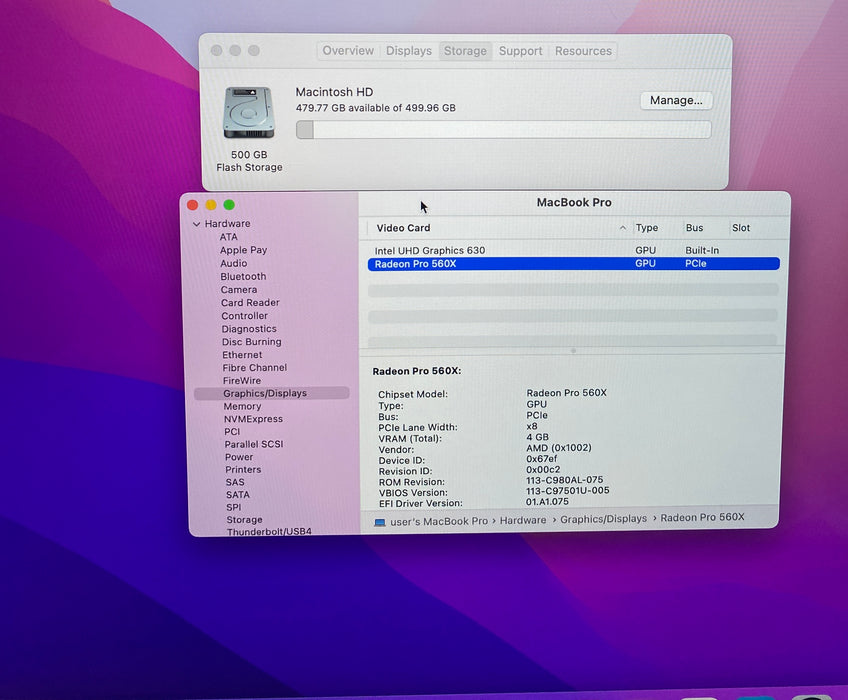Click the Video Card sort arrow

pos(622,228)
